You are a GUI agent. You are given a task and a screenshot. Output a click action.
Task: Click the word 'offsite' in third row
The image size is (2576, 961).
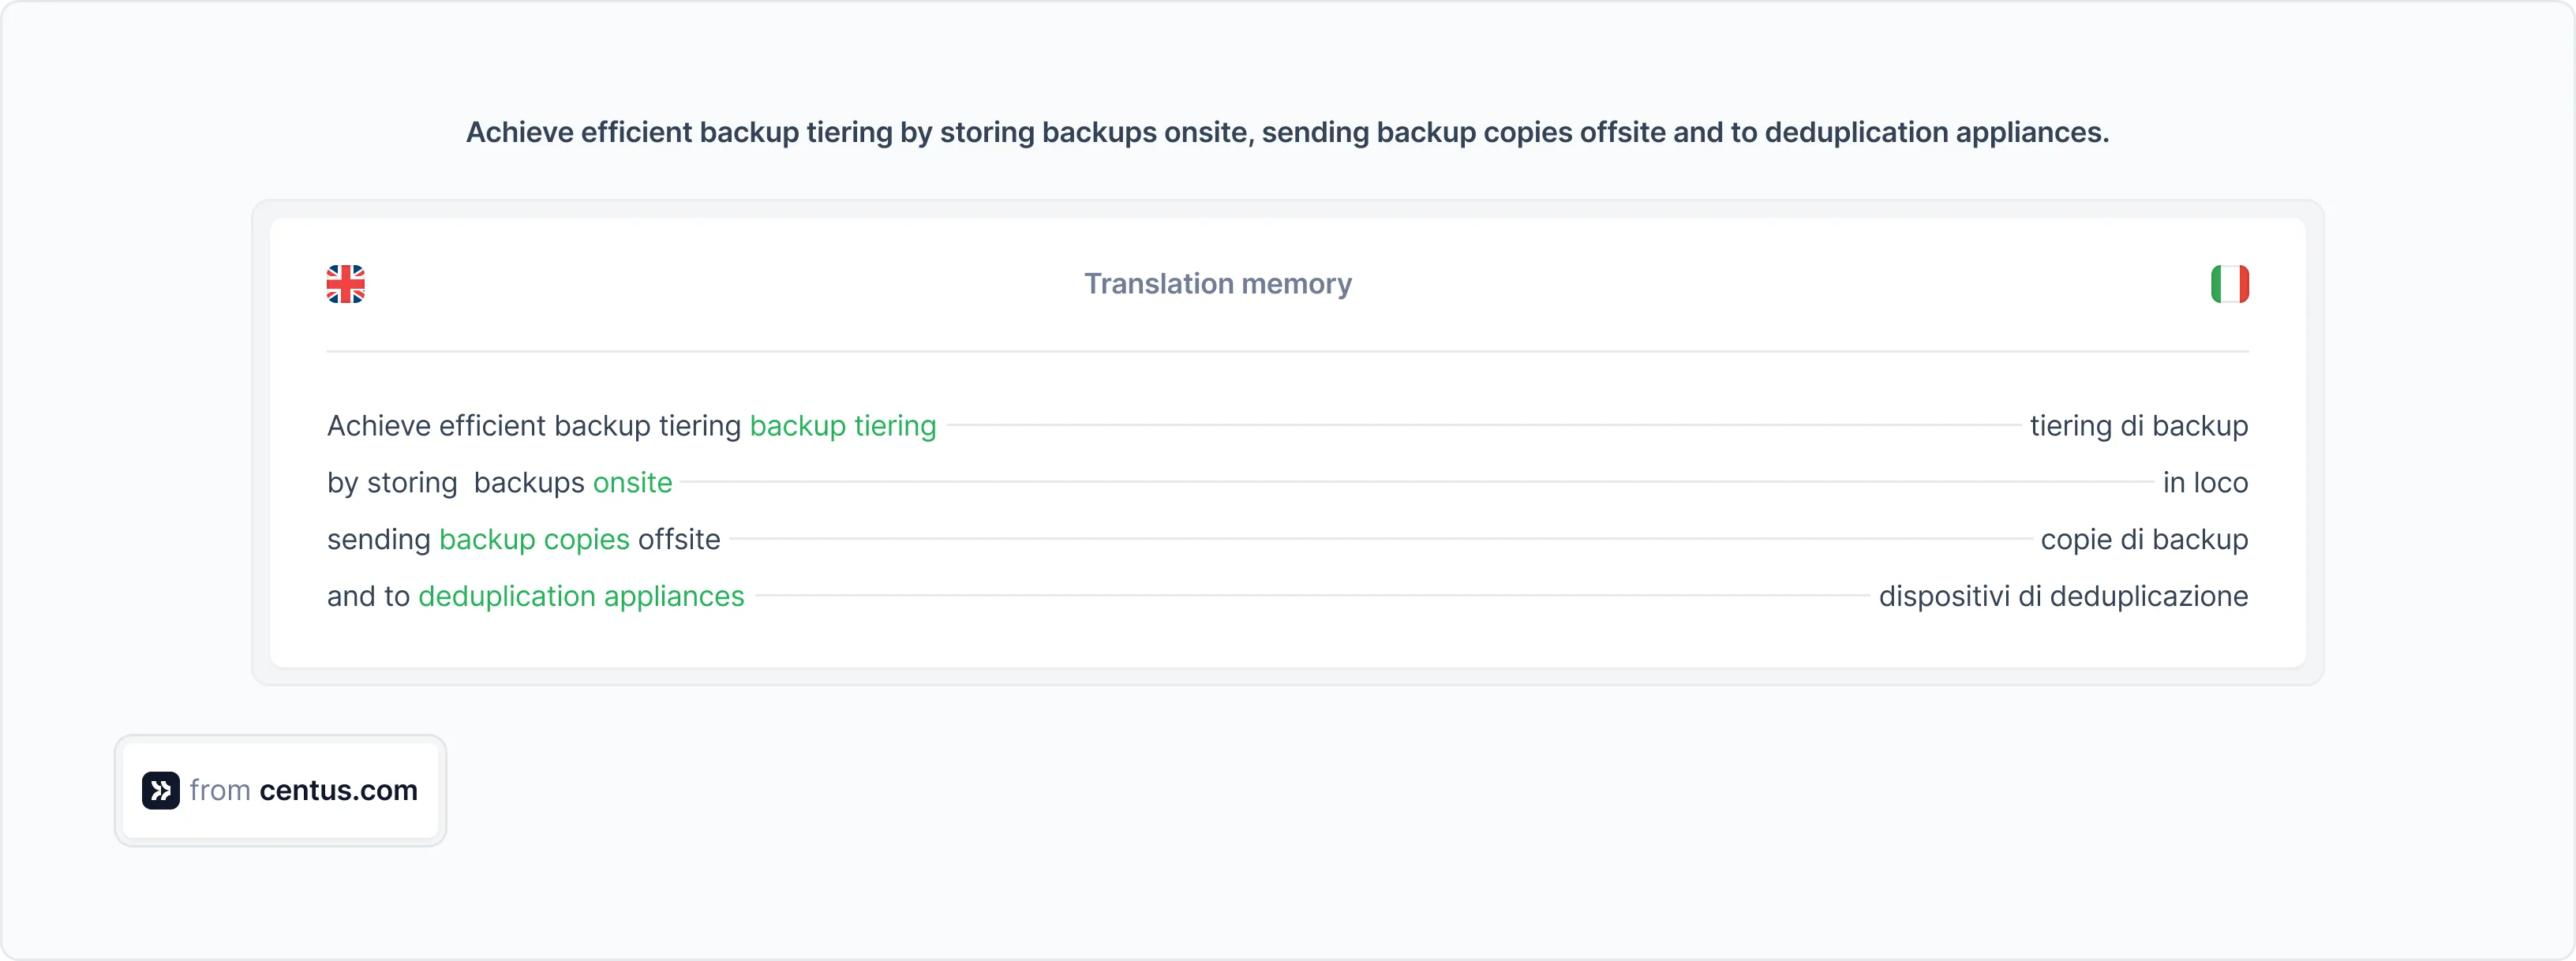679,540
